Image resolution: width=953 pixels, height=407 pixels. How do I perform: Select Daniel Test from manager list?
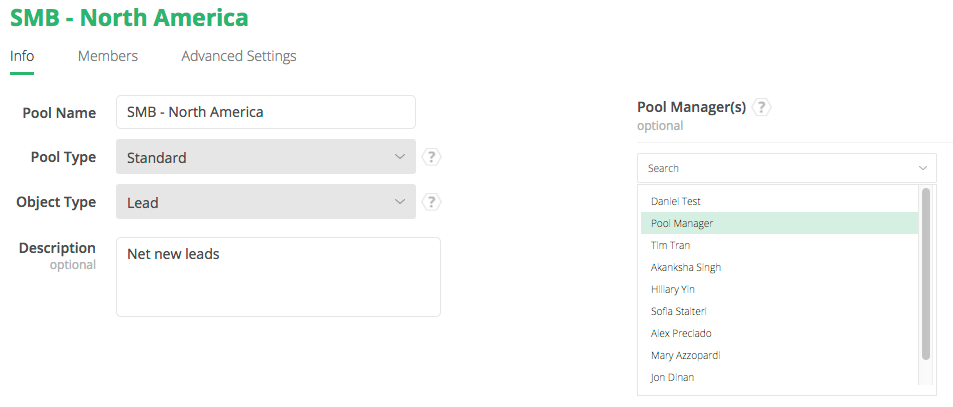click(676, 201)
